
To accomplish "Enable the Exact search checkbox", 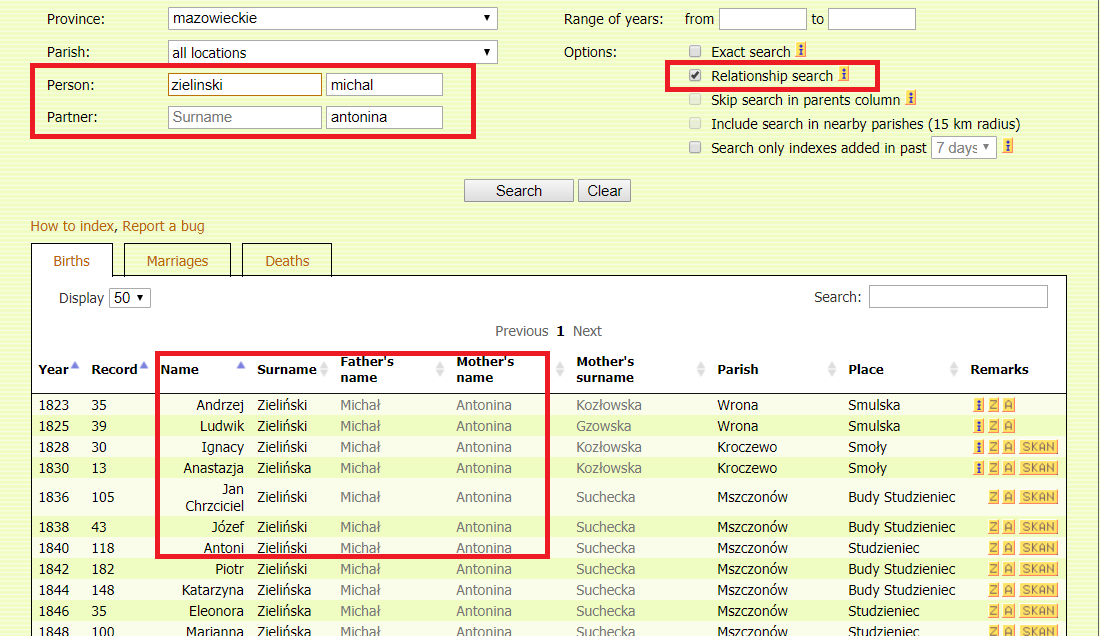I will pos(695,52).
